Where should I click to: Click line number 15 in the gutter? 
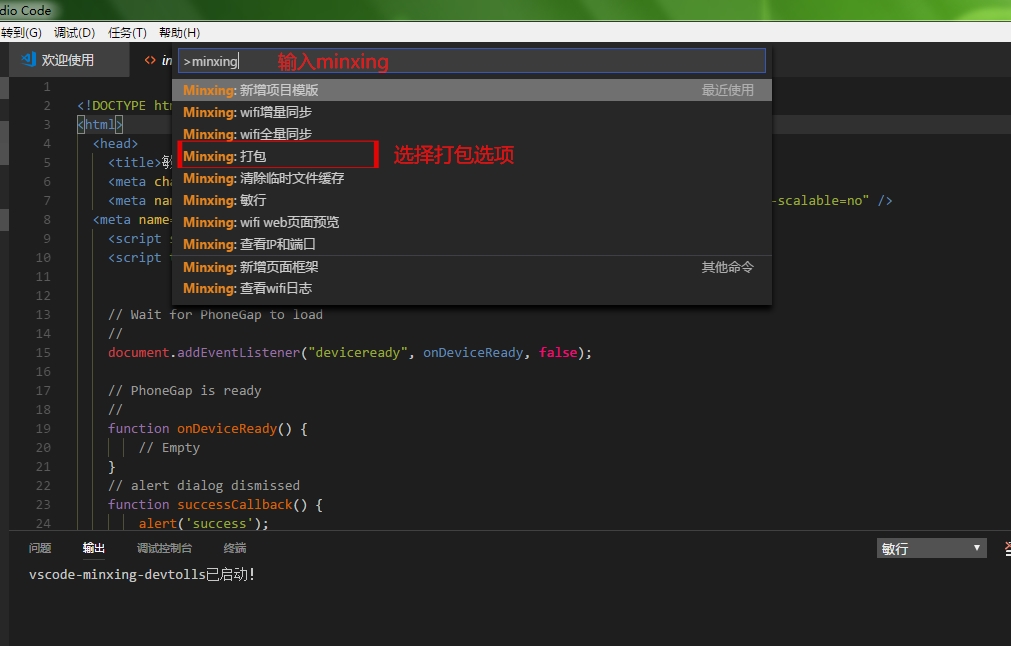coord(43,353)
